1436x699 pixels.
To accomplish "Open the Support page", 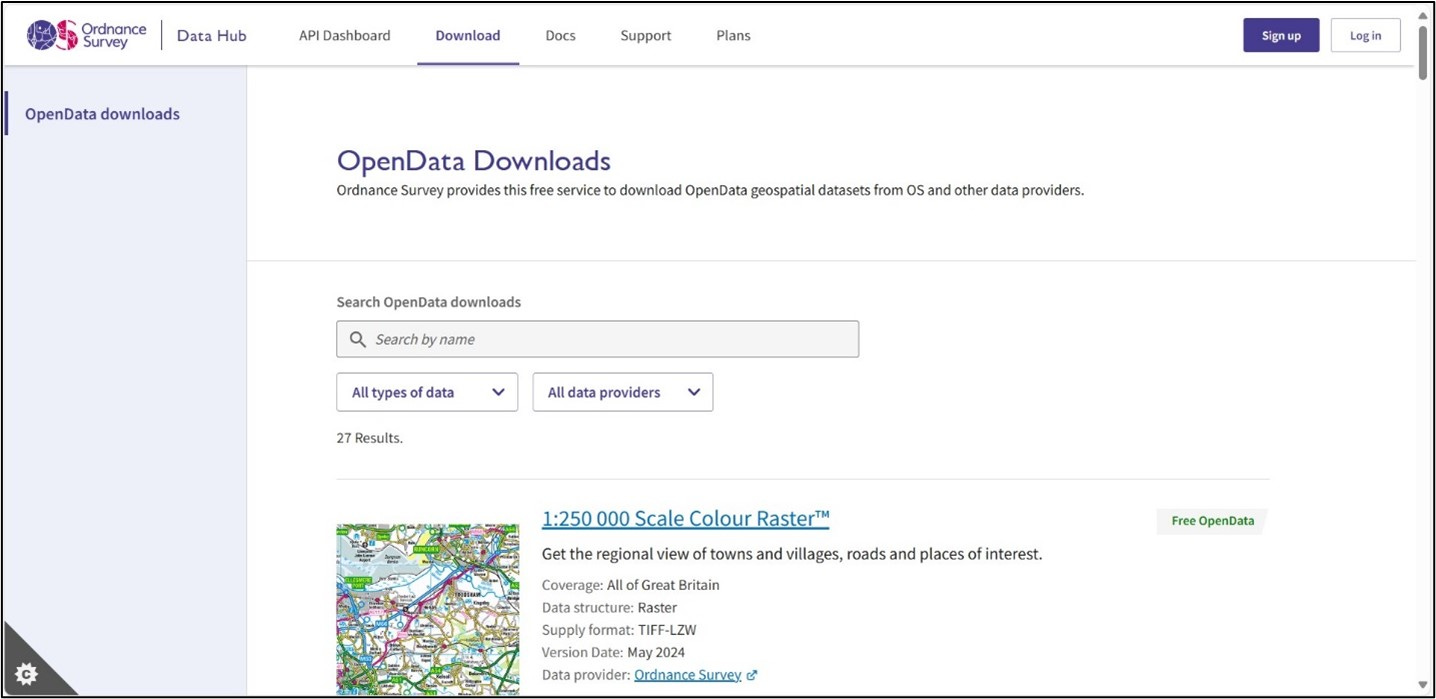I will tap(645, 35).
